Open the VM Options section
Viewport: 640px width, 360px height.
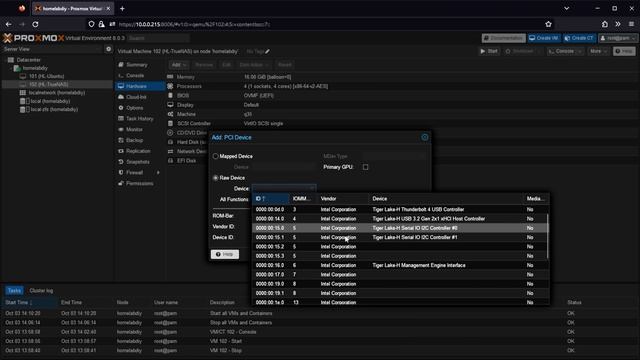coord(140,108)
